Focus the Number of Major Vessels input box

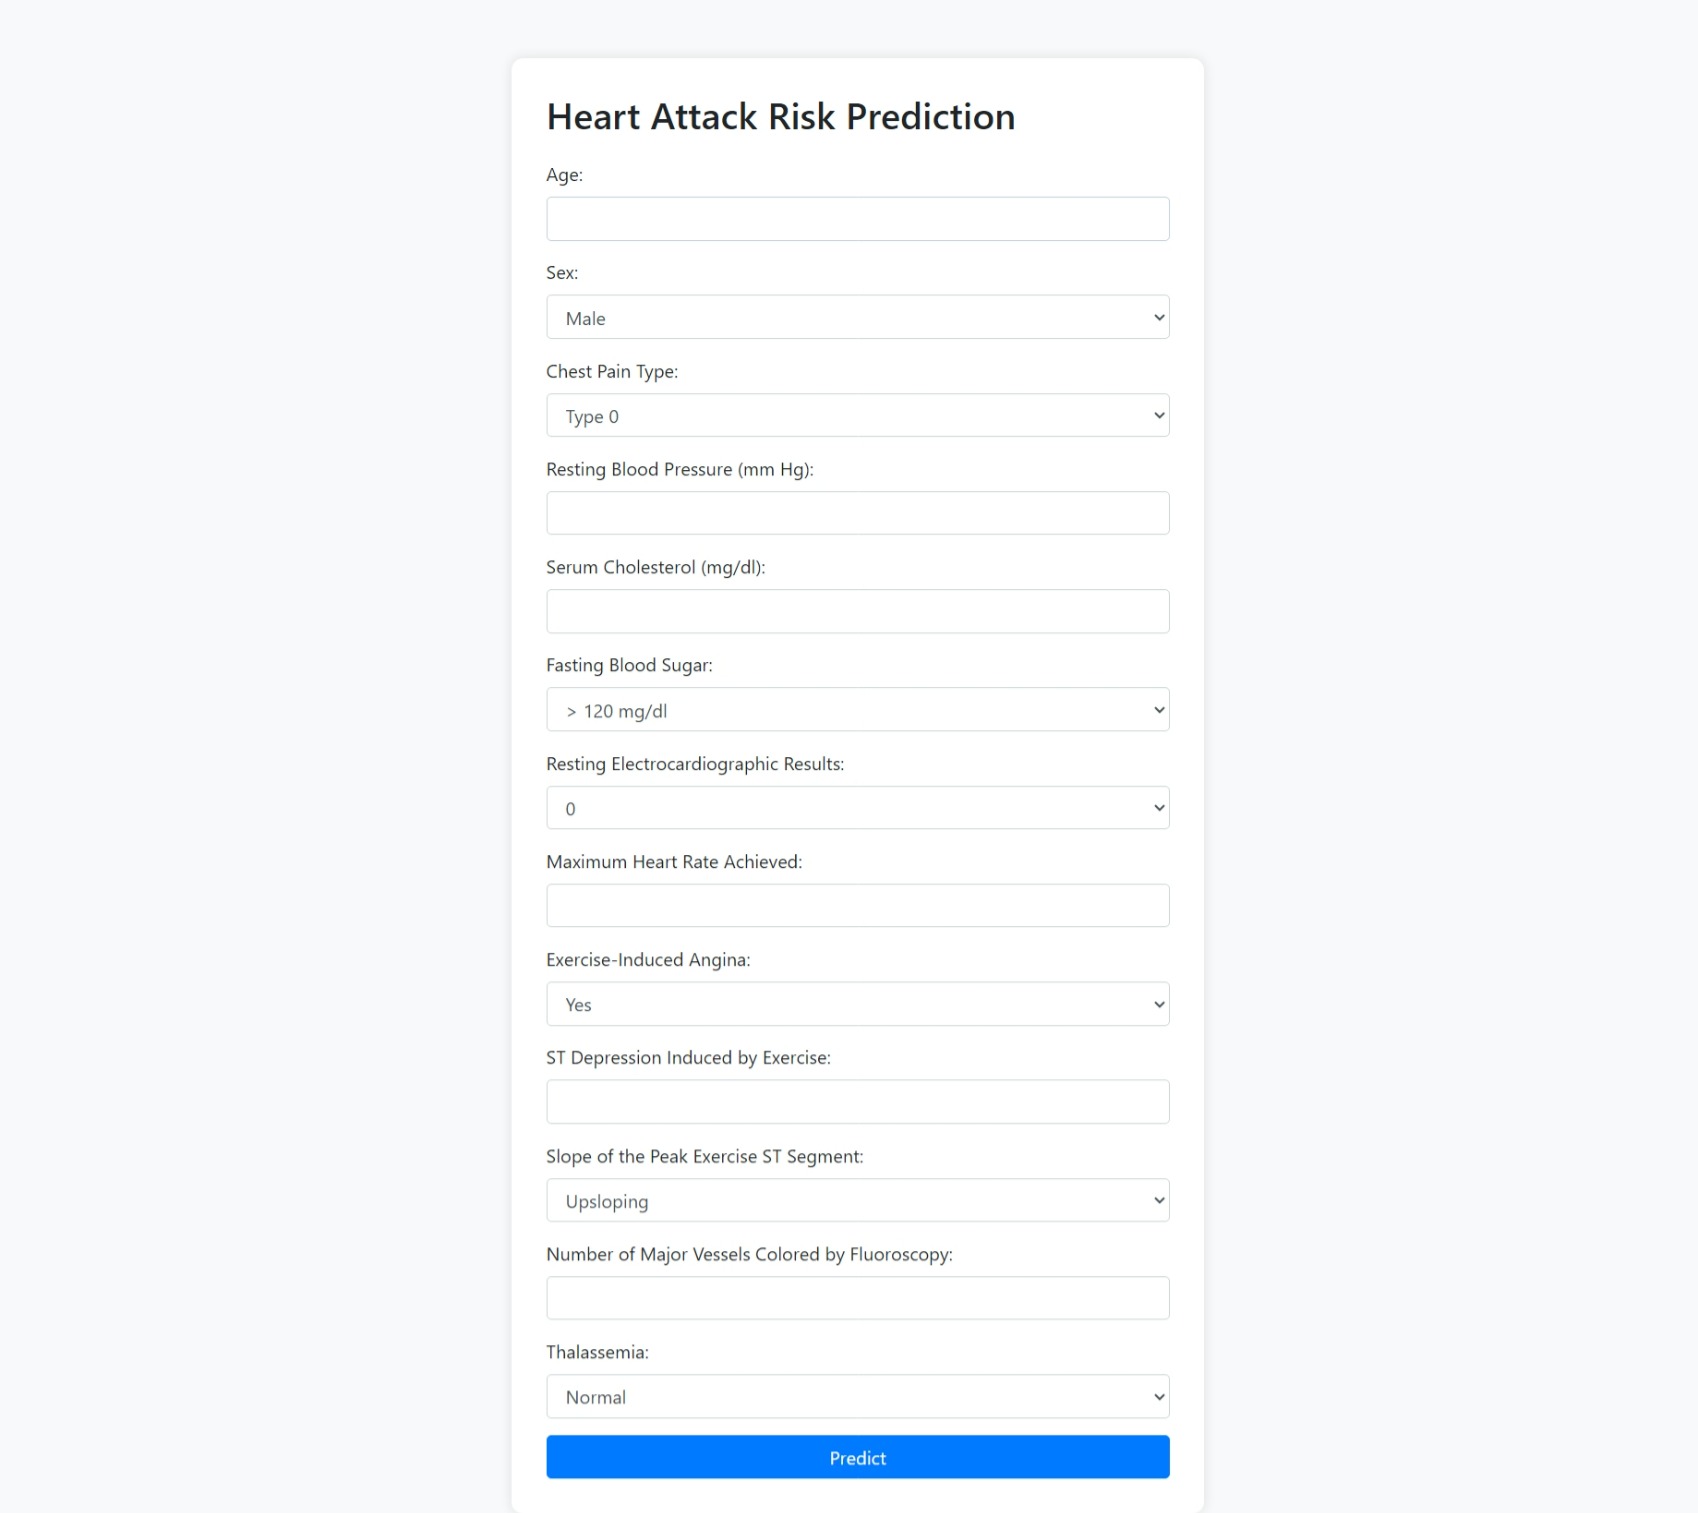click(x=857, y=1298)
